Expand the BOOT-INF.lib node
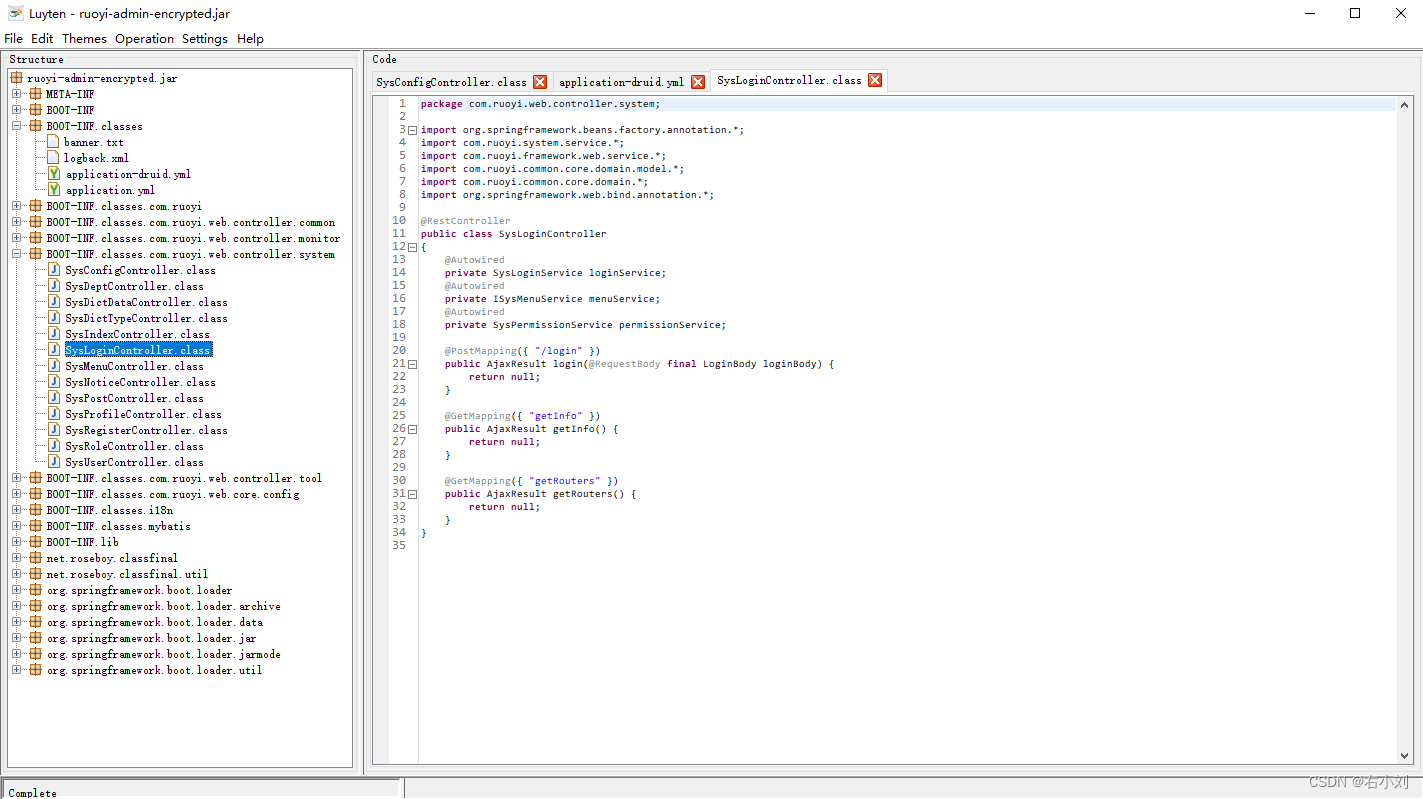The image size is (1423, 799). click(x=17, y=542)
